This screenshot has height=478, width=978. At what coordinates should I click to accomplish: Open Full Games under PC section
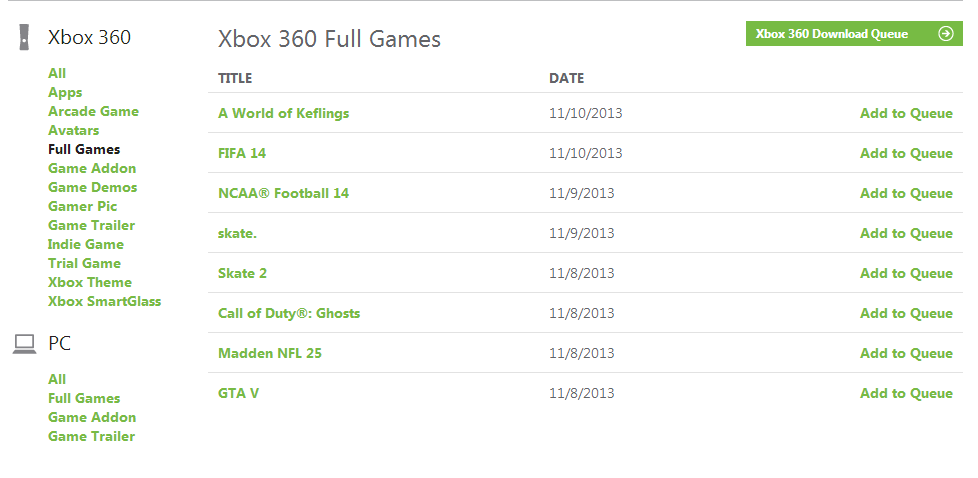pos(84,398)
